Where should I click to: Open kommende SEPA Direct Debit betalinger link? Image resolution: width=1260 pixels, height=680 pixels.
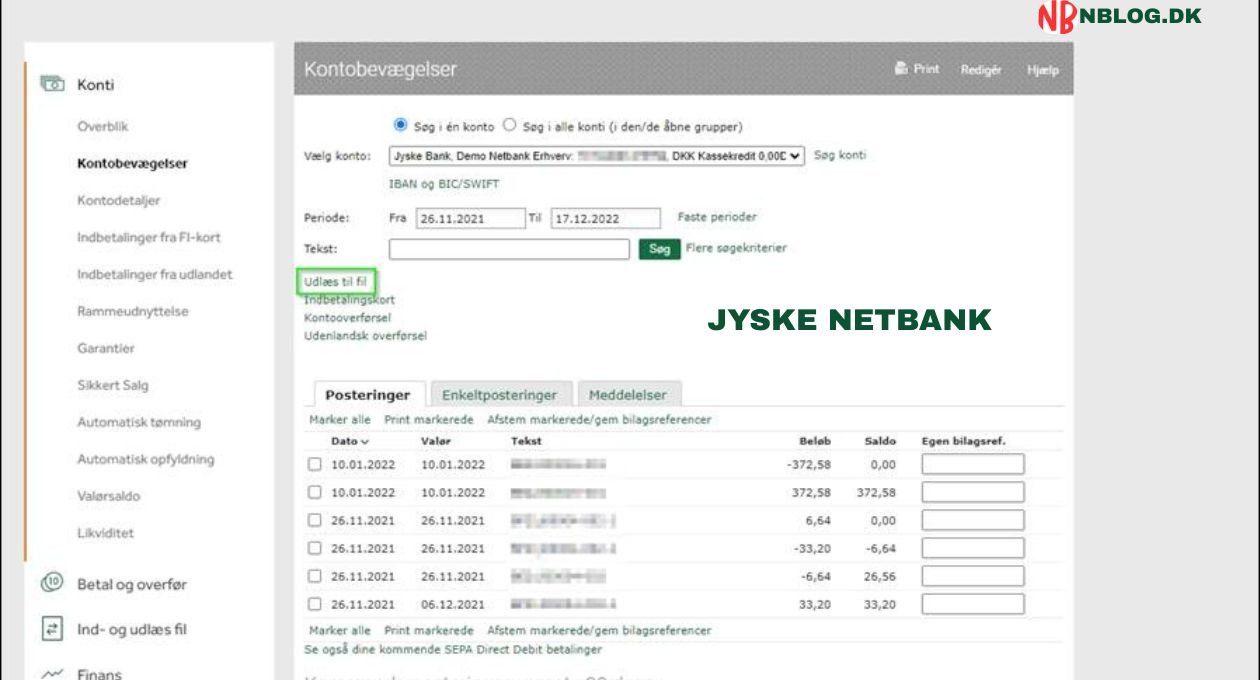pos(453,650)
